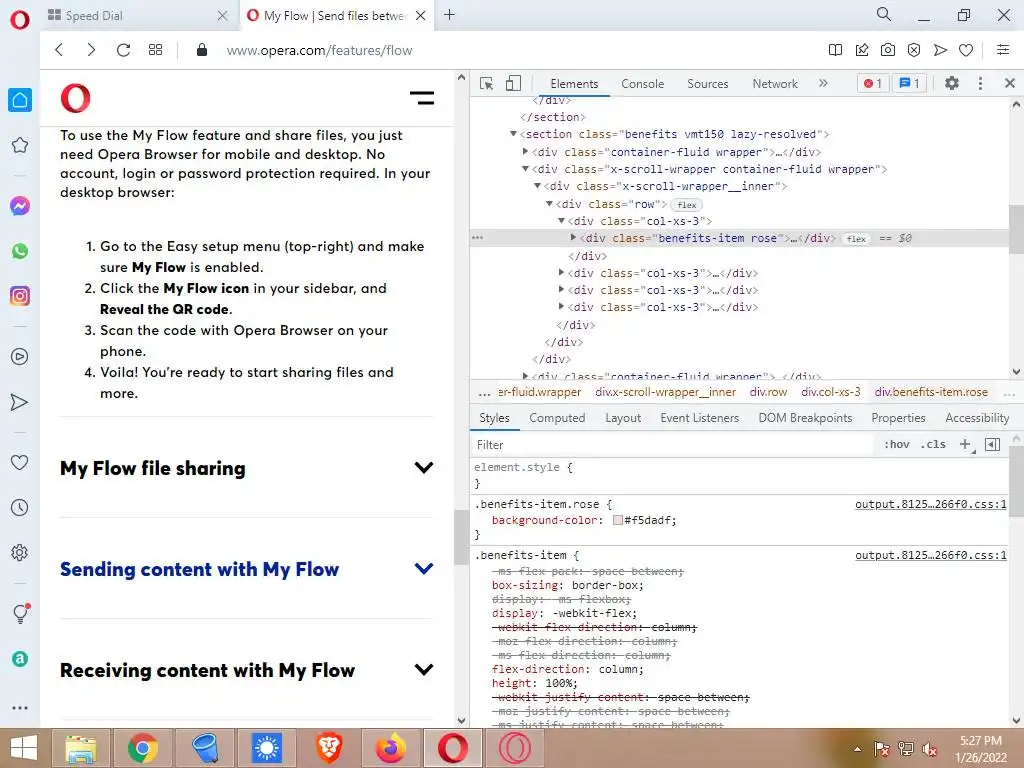Collapse section benefits vmt150 node
The image size is (1024, 768).
click(x=513, y=134)
